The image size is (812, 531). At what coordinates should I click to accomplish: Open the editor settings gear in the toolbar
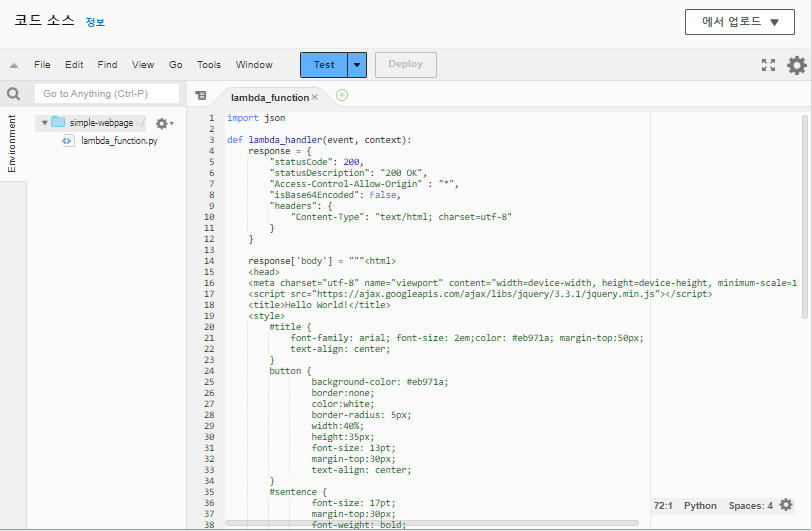[796, 65]
